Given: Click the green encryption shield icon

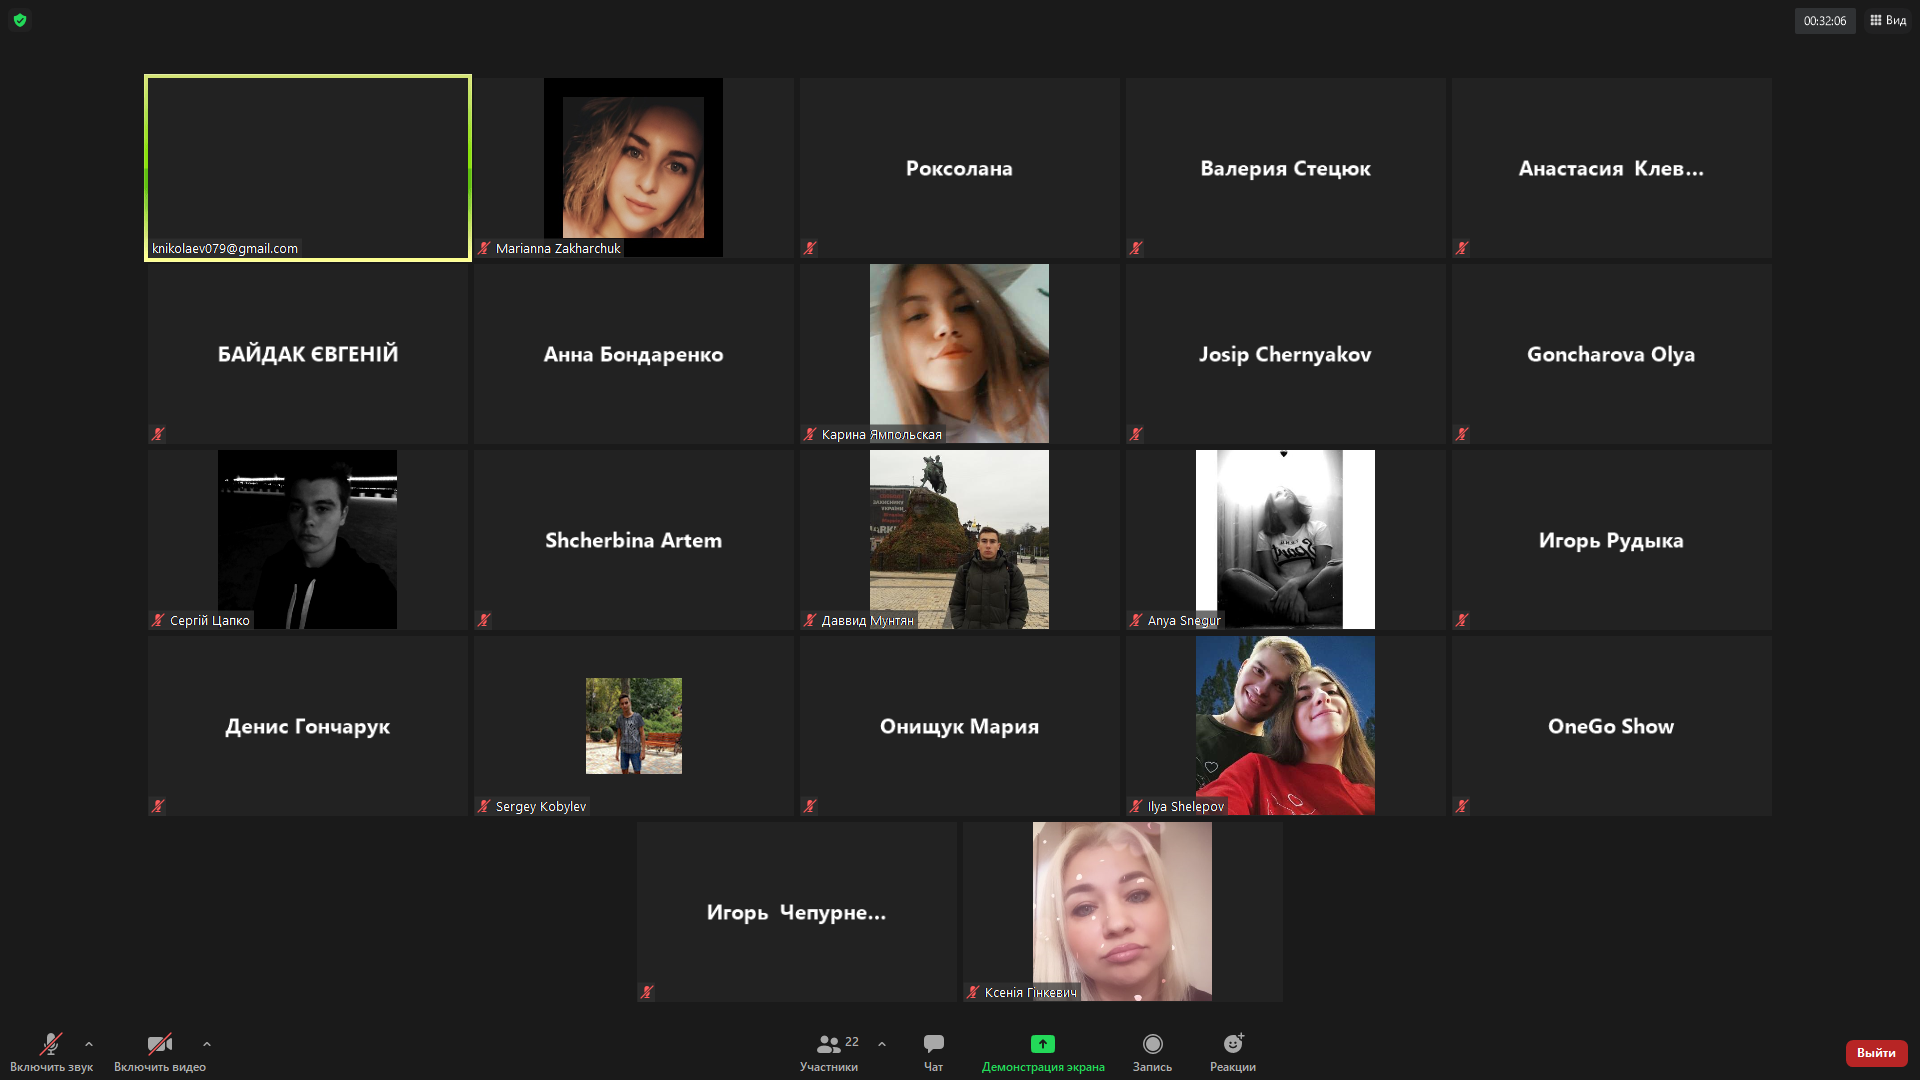Looking at the screenshot, I should (x=20, y=20).
